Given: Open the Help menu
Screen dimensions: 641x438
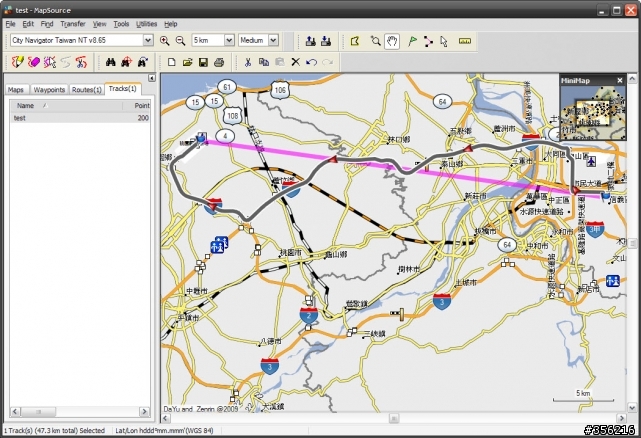Looking at the screenshot, I should coord(170,24).
